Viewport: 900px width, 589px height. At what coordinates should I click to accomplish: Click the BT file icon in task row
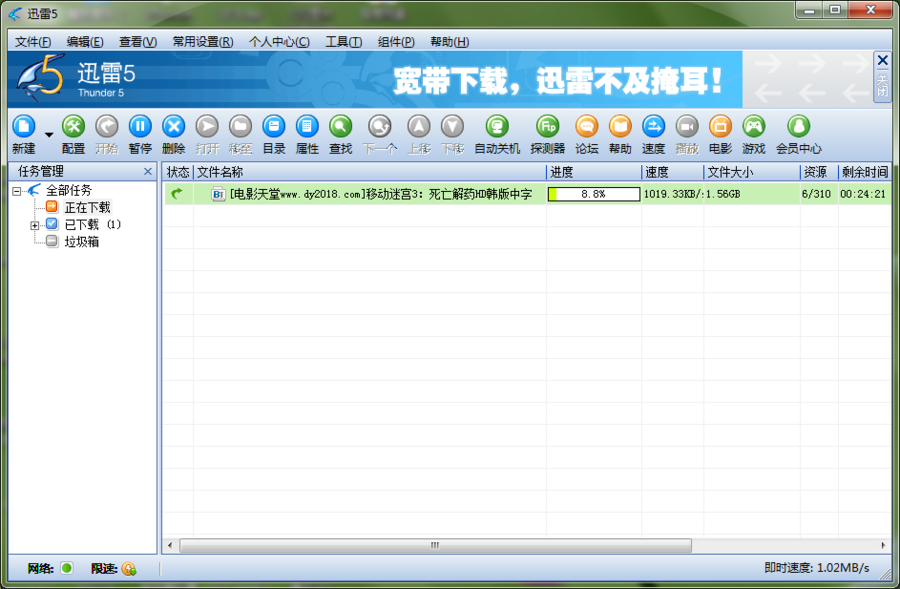(x=218, y=194)
